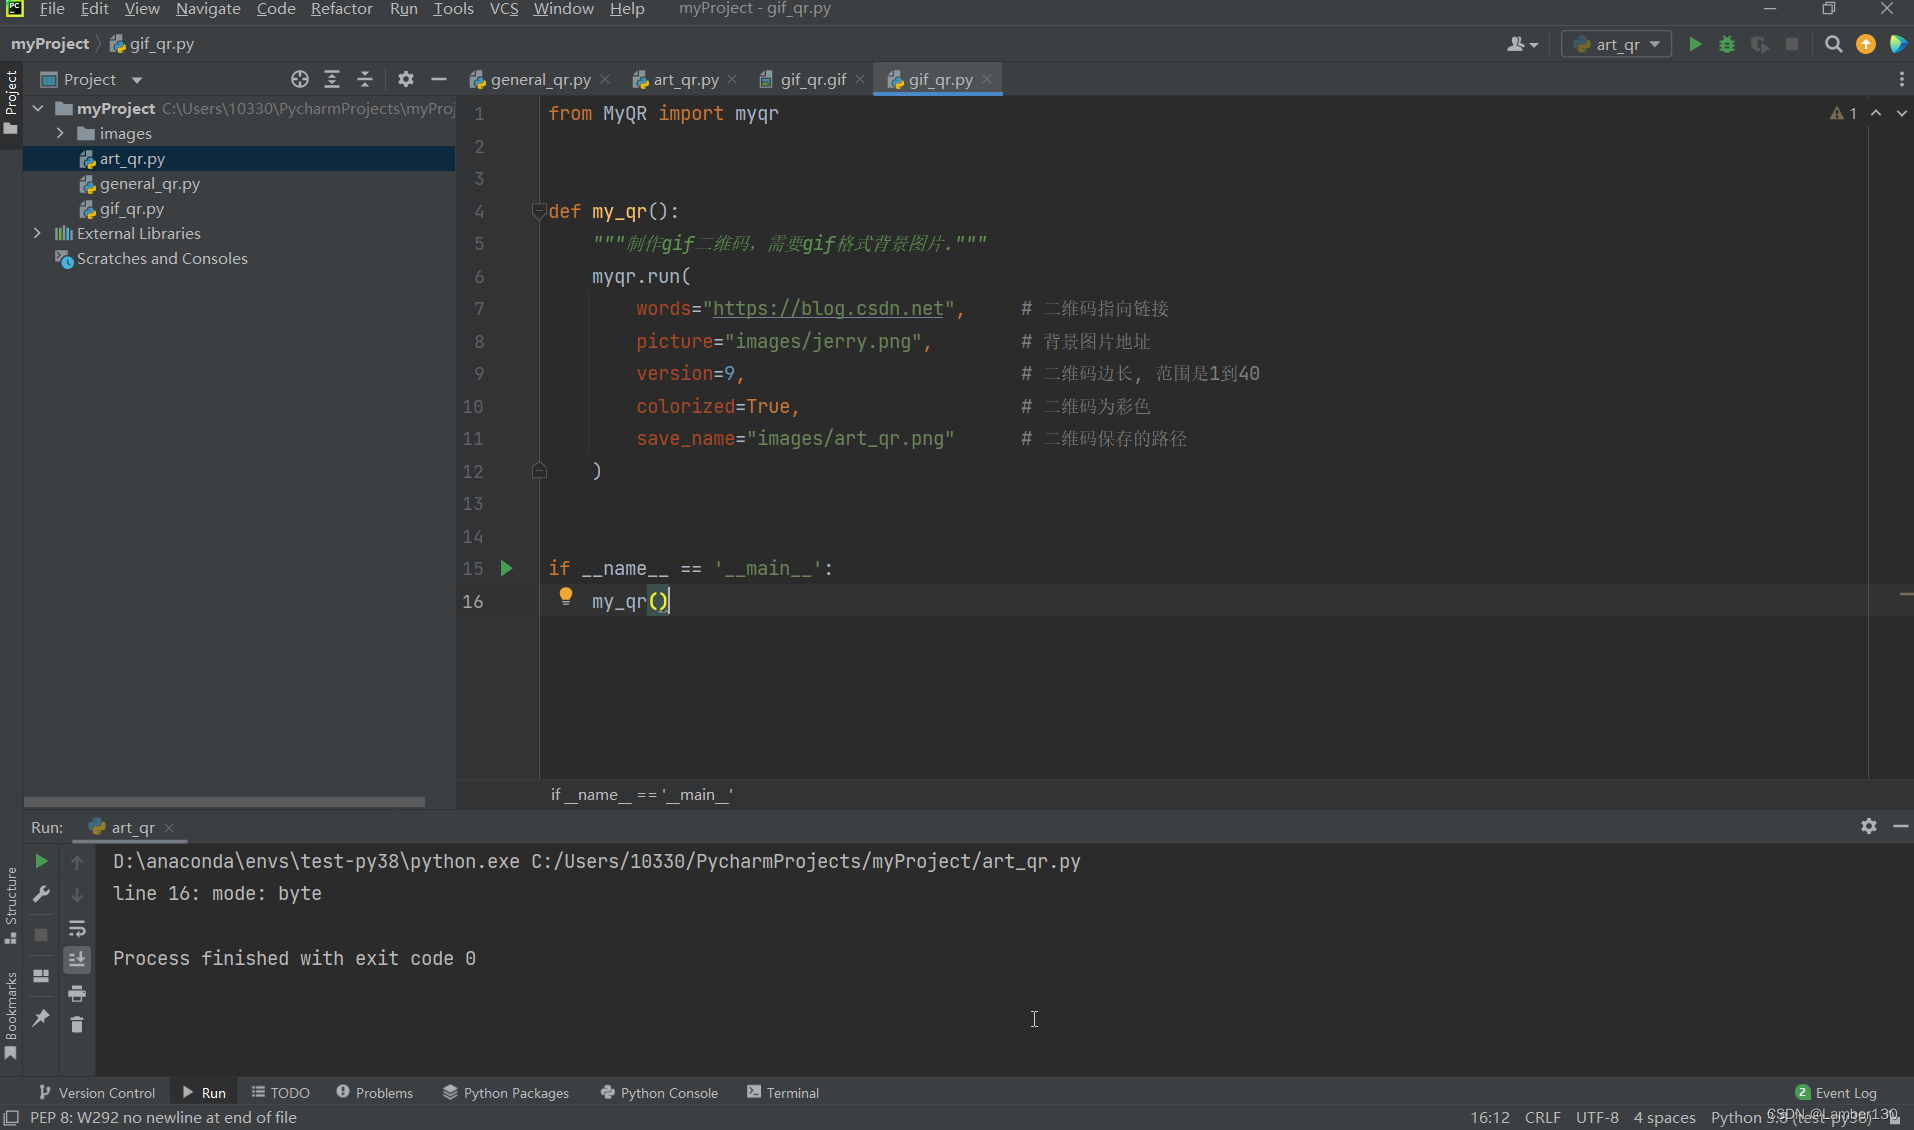This screenshot has height=1130, width=1914.
Task: Expand the External Libraries node
Action: [x=37, y=233]
